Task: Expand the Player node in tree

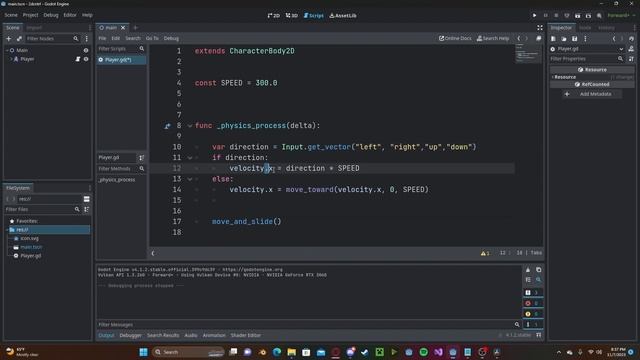Action: pyautogui.click(x=11, y=59)
